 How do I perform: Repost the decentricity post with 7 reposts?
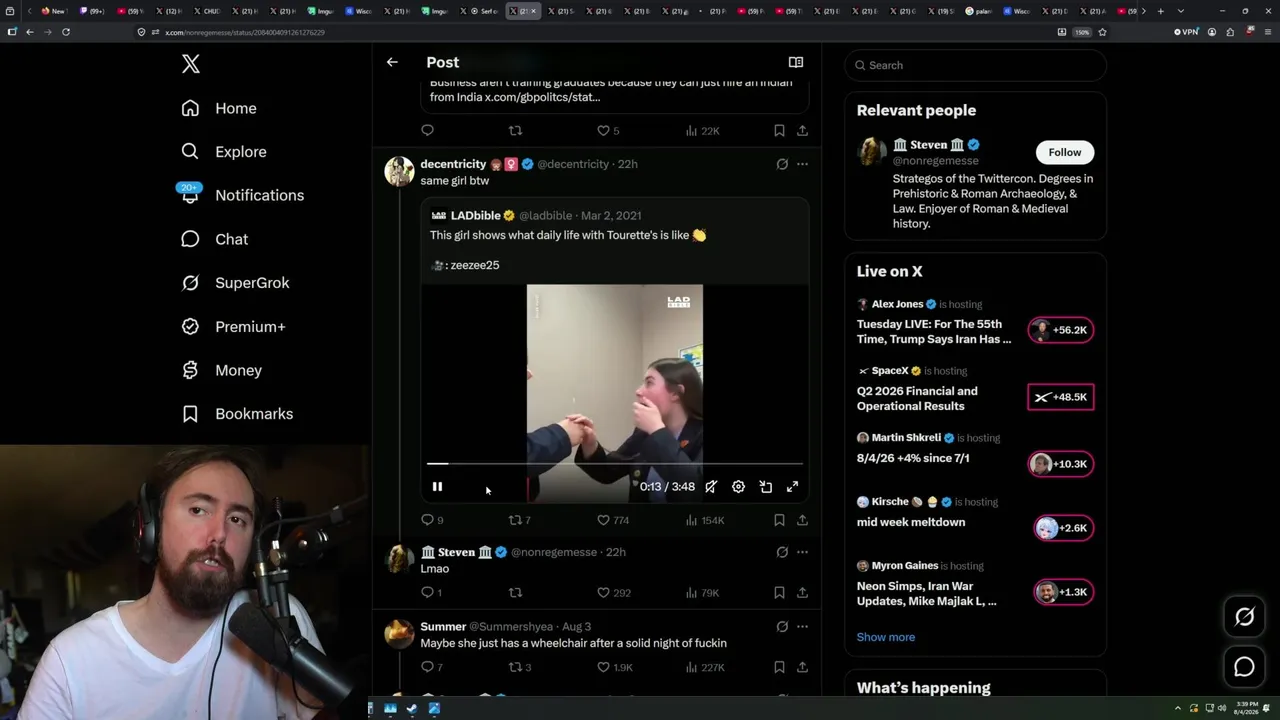[x=520, y=520]
